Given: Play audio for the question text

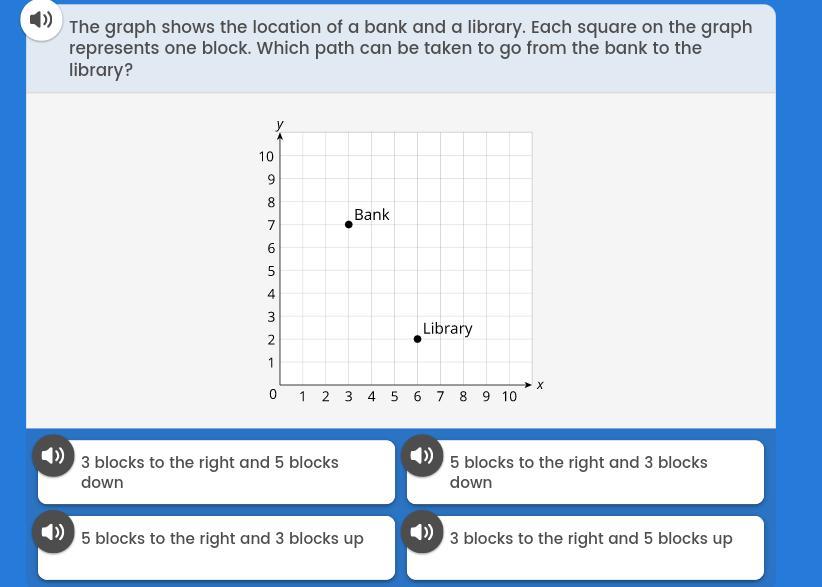Looking at the screenshot, I should 41,20.
